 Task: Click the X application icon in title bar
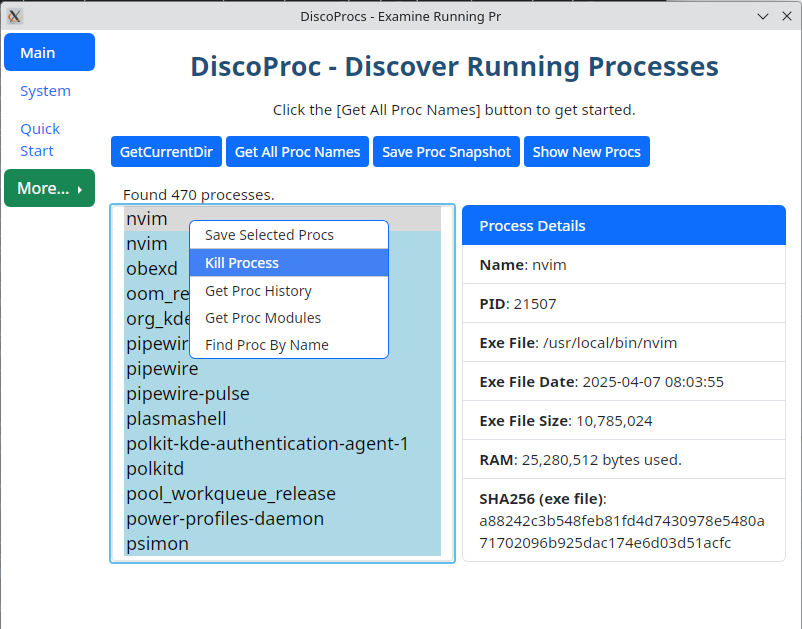click(15, 15)
